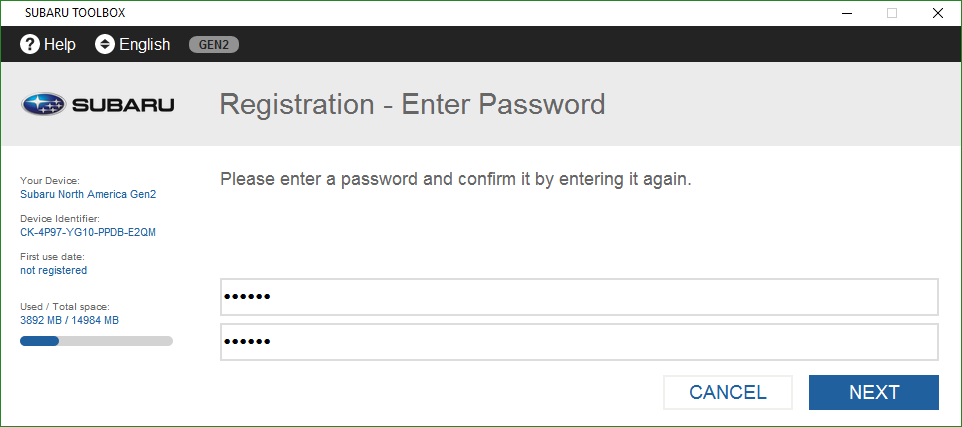
Task: Click the Registration - Enter Password heading
Action: [x=412, y=104]
